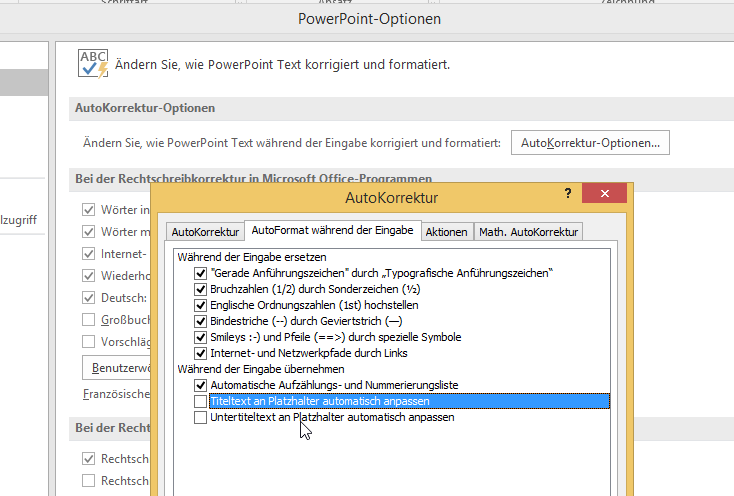Open the Math. AutoKorrektur tab

[x=528, y=232]
